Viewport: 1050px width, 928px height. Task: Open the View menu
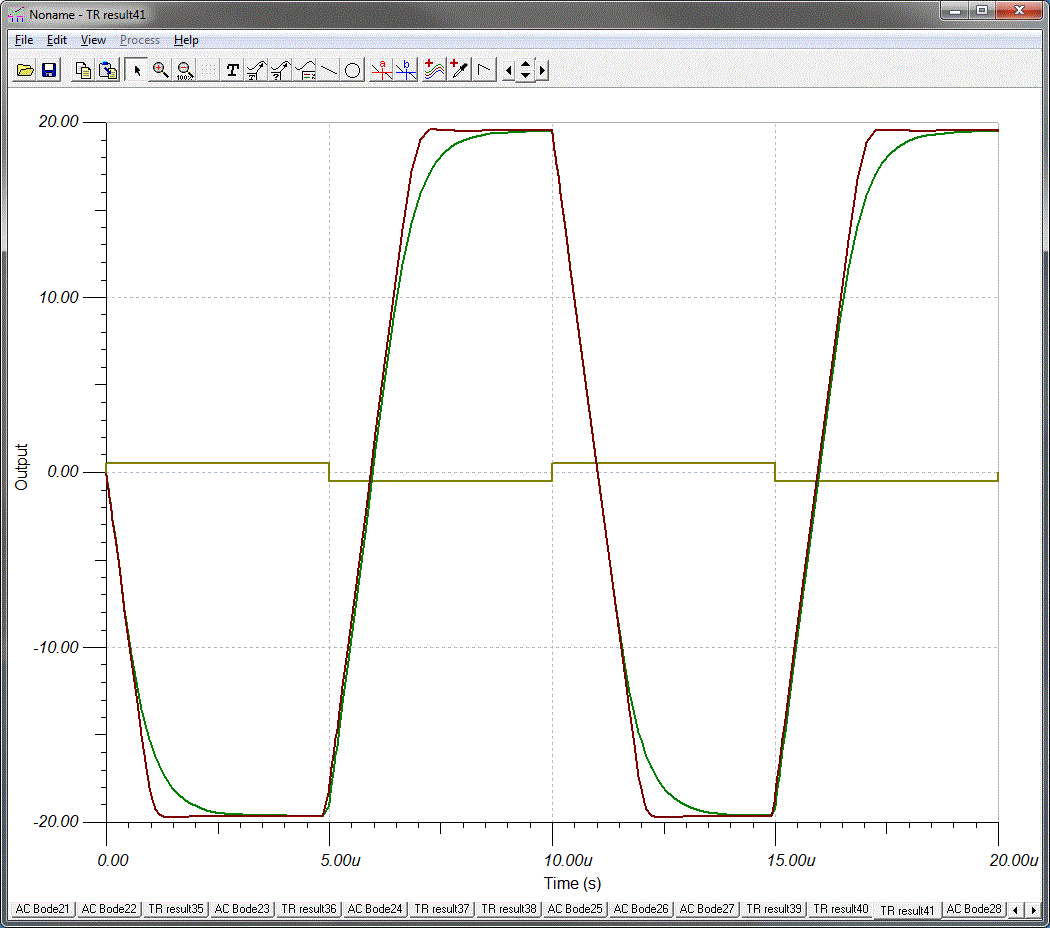93,40
